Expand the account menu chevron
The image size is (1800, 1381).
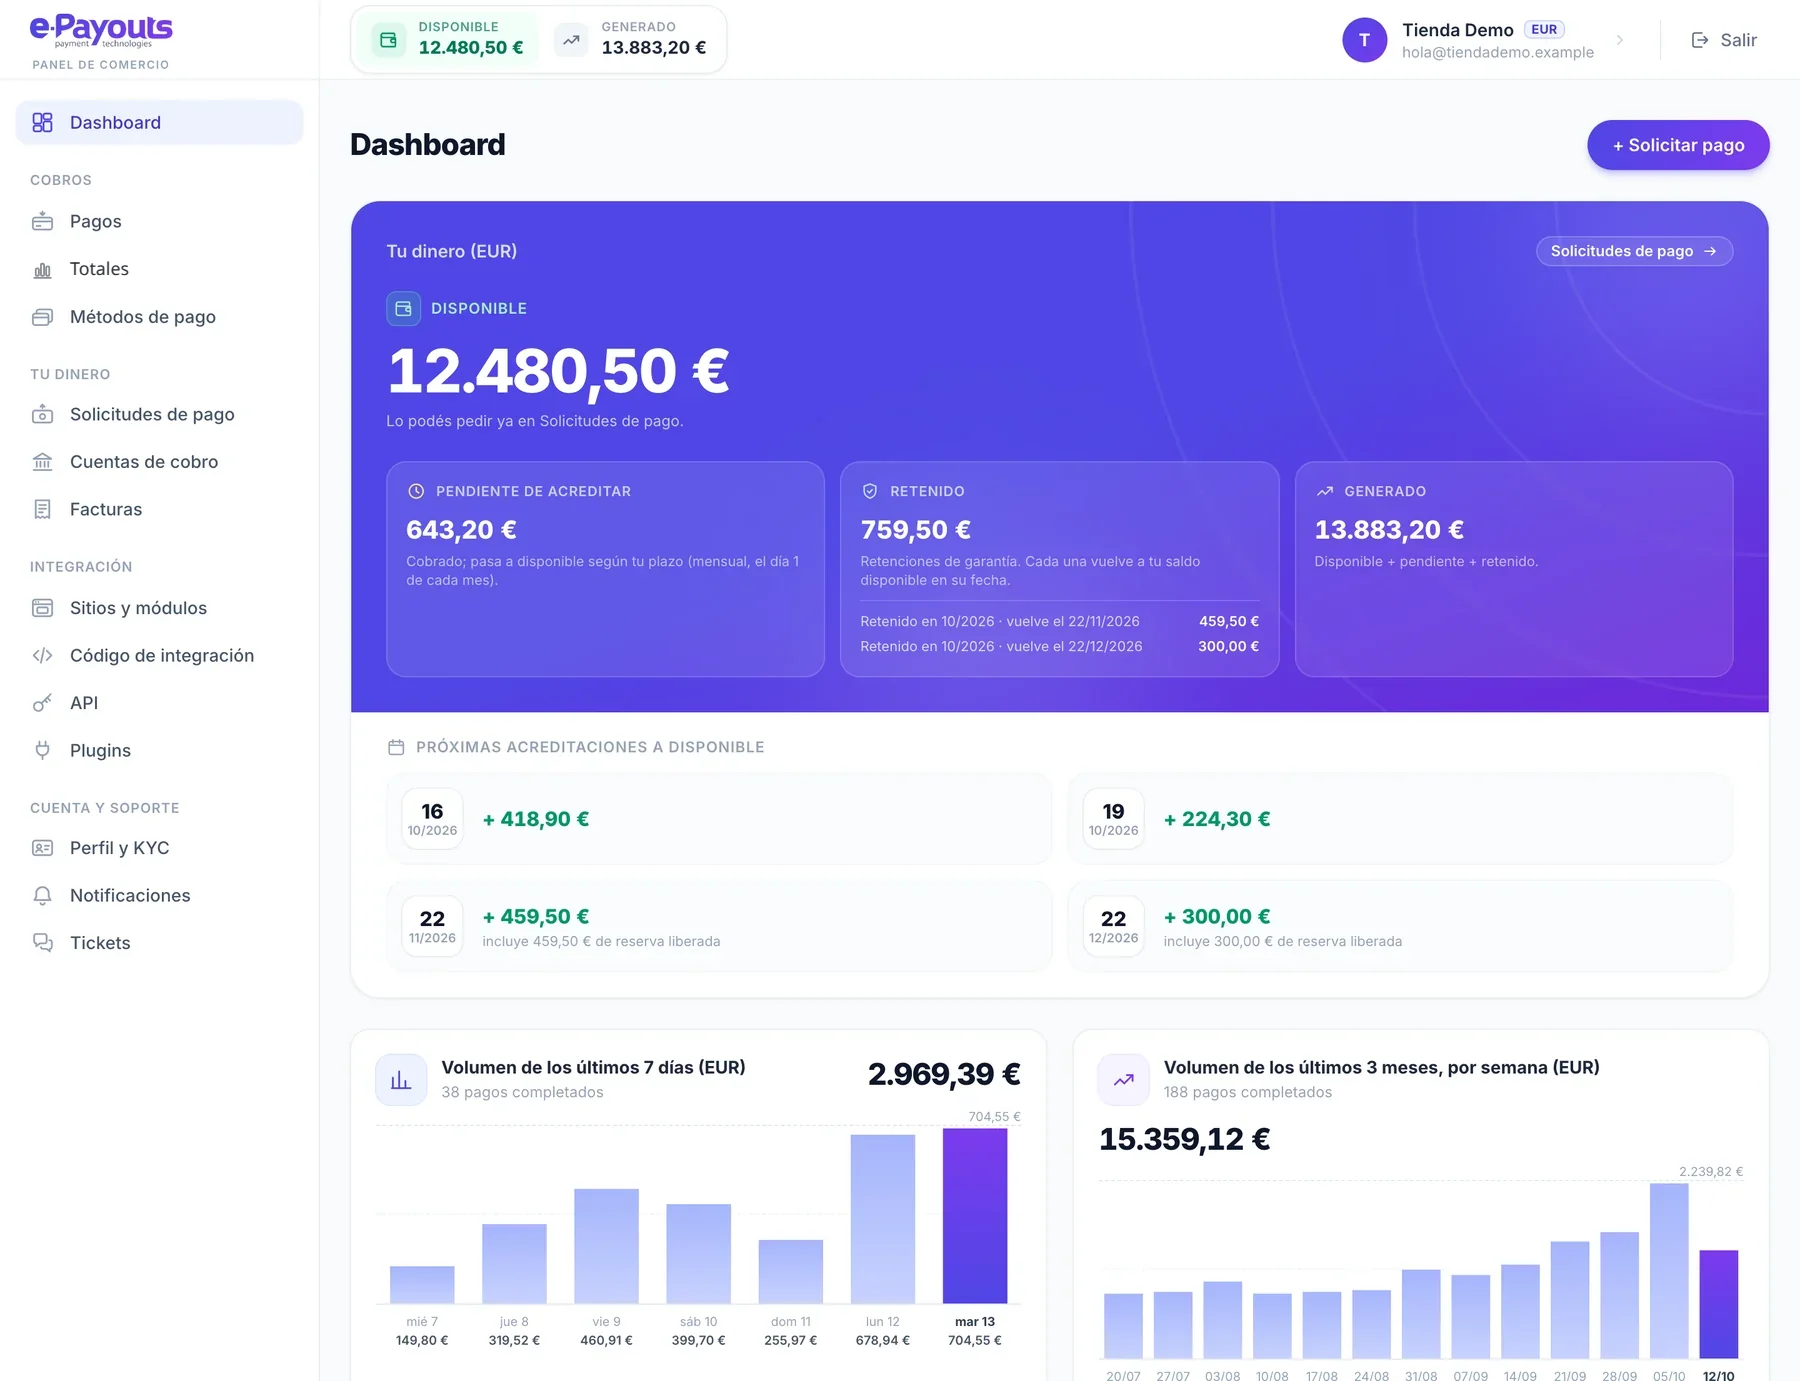1620,40
